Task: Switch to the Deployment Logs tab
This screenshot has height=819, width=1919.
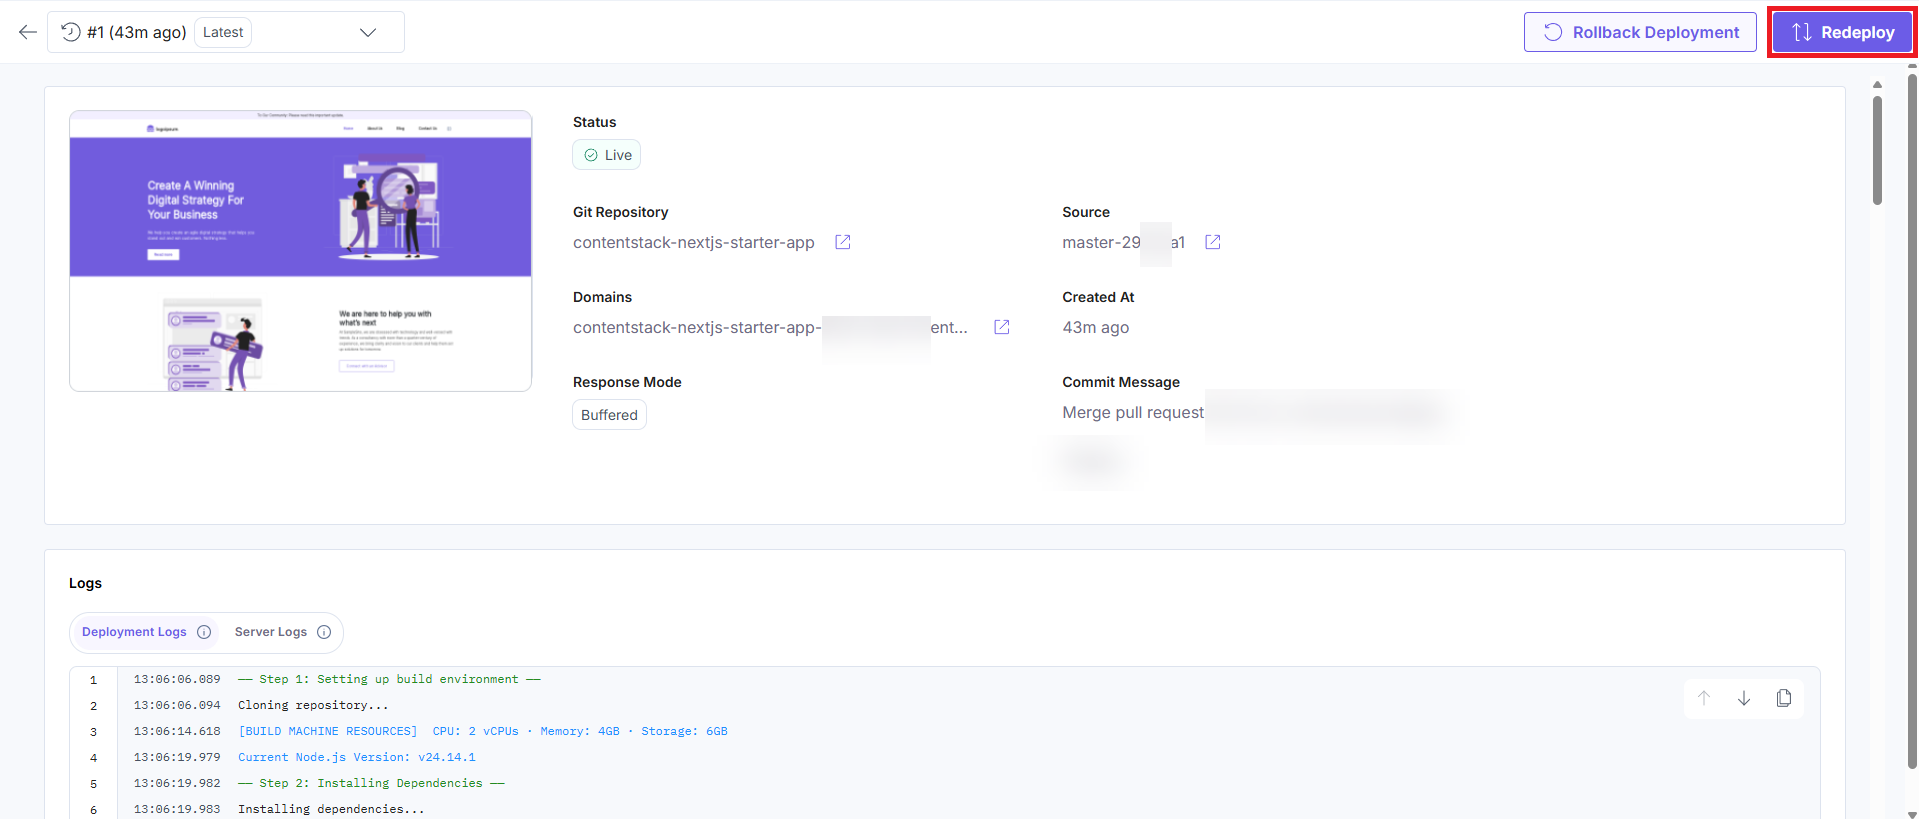Action: point(134,632)
